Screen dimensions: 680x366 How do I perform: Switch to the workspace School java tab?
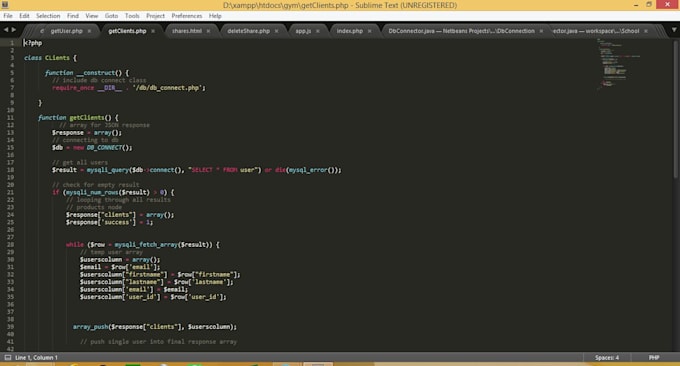[x=596, y=31]
